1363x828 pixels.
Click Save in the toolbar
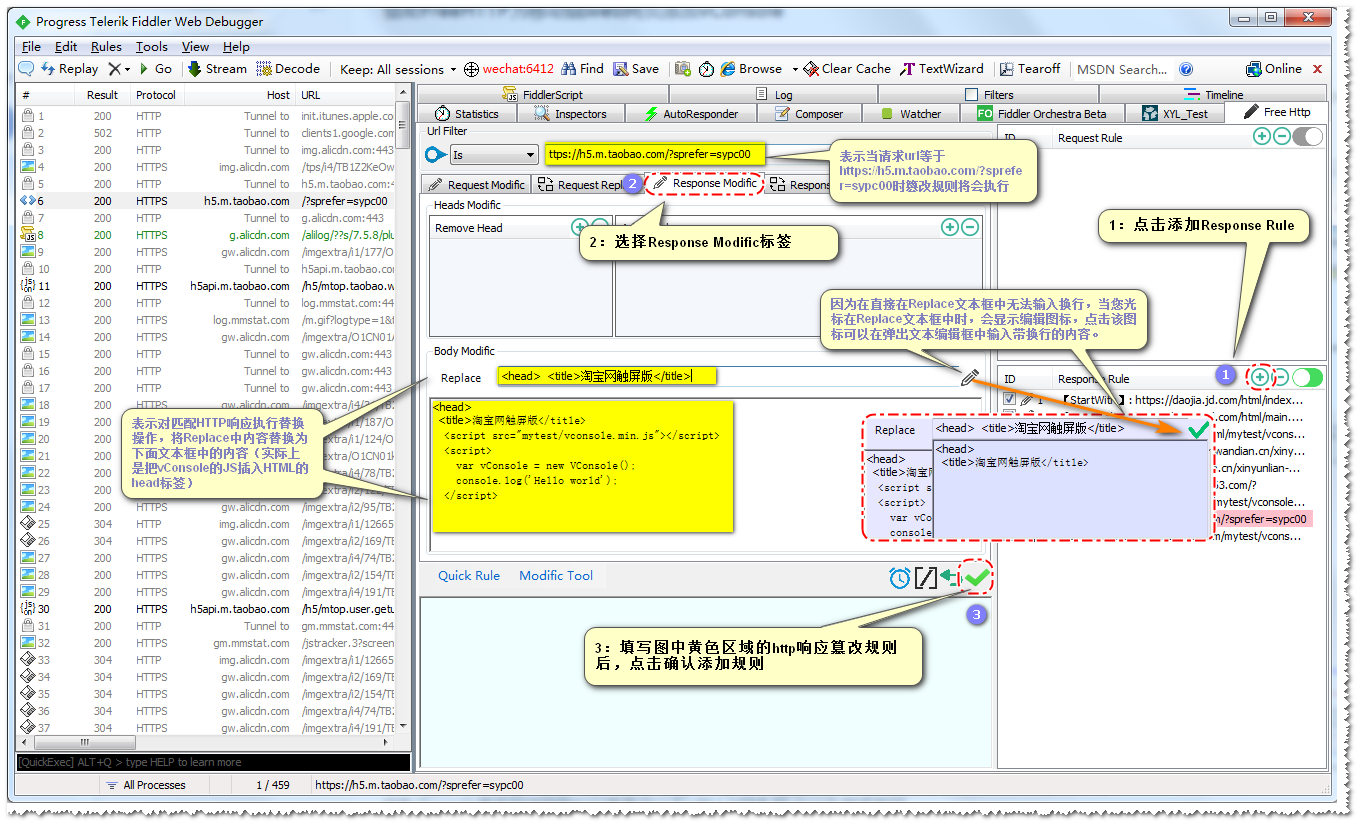pos(636,69)
